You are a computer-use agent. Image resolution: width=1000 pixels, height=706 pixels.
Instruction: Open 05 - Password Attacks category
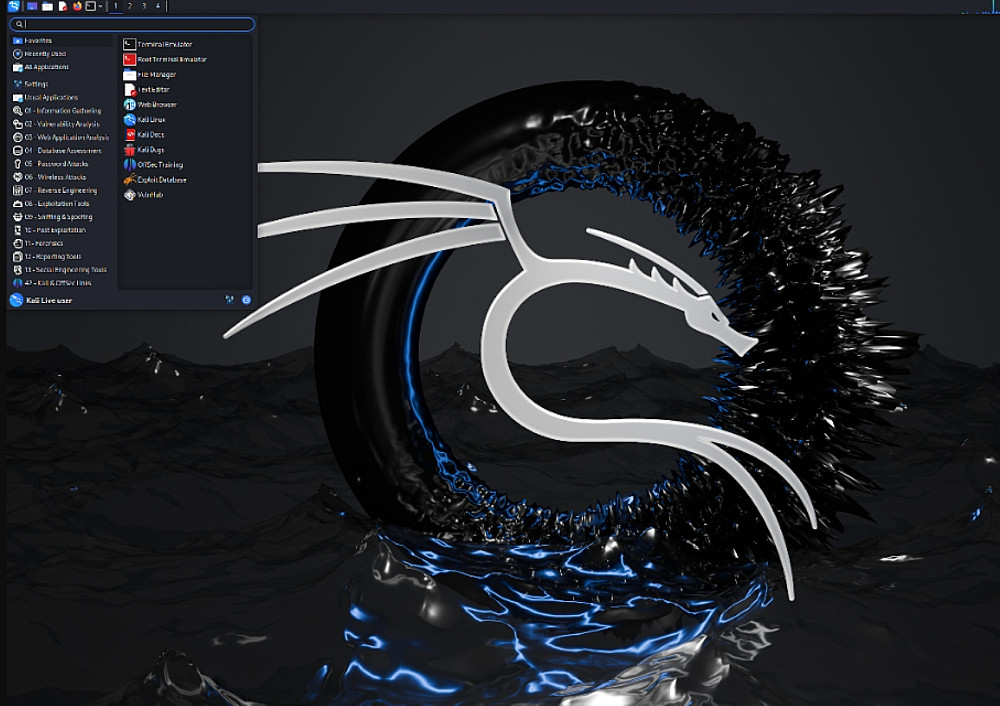click(62, 164)
